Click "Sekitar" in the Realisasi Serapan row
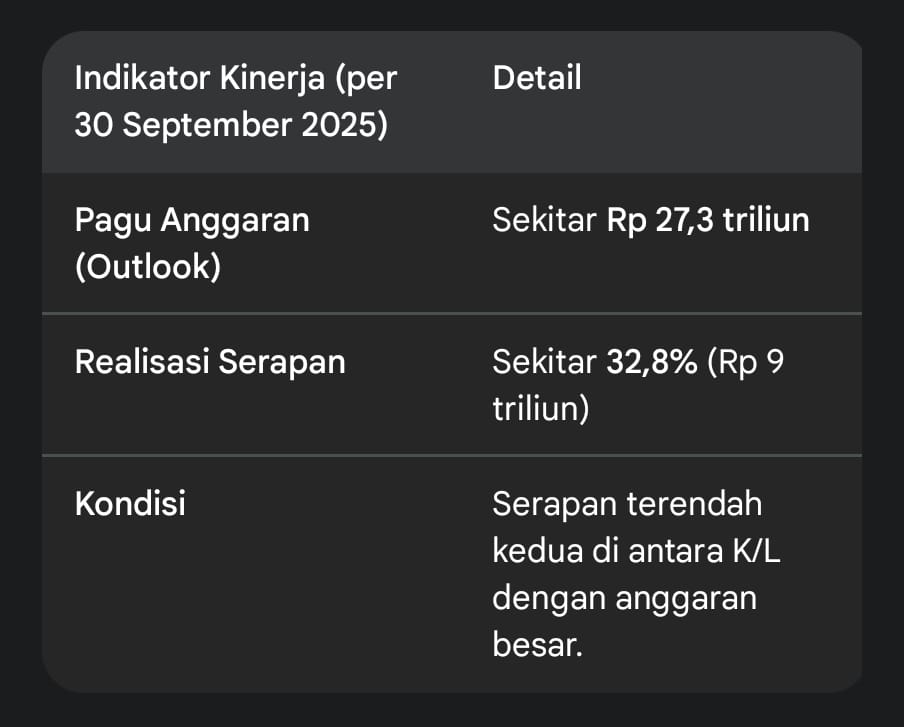The image size is (904, 727). coord(544,361)
